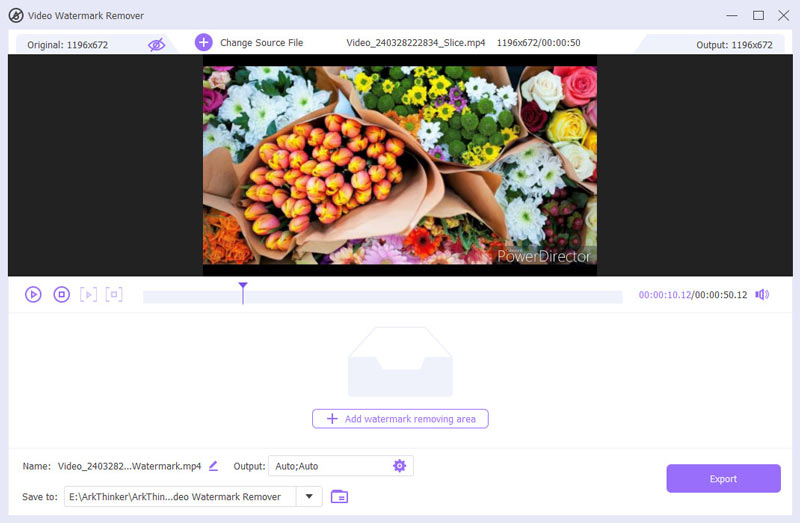Click the Video_2403282...Watermark.mp4 name text

130,466
